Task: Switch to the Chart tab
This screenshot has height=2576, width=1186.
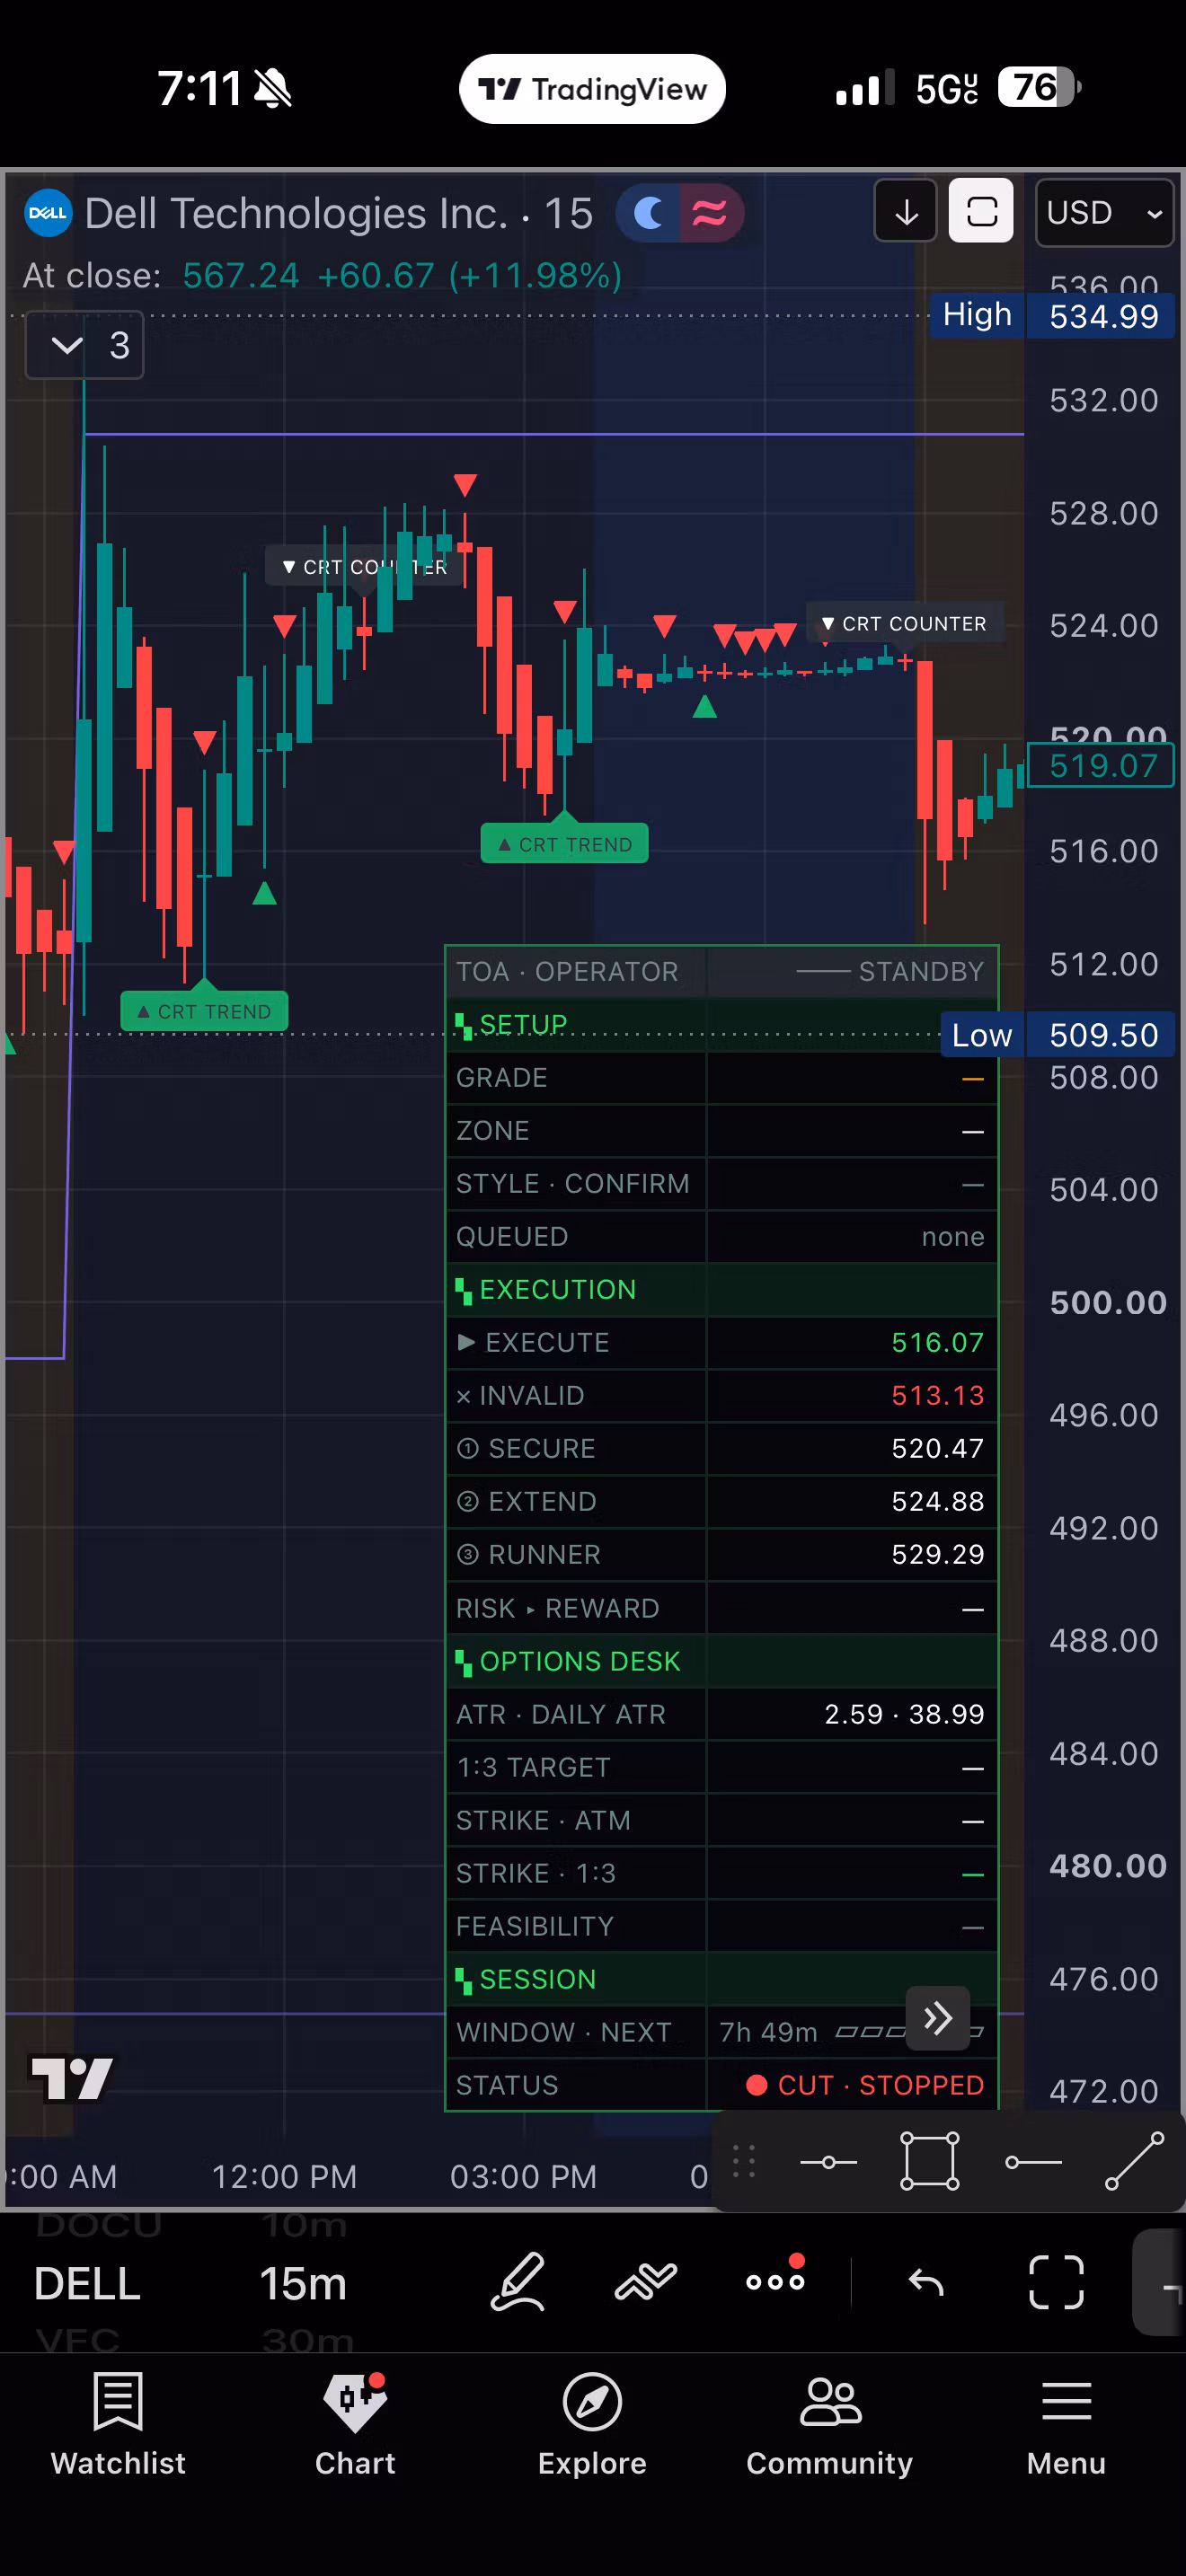Action: click(x=355, y=2425)
